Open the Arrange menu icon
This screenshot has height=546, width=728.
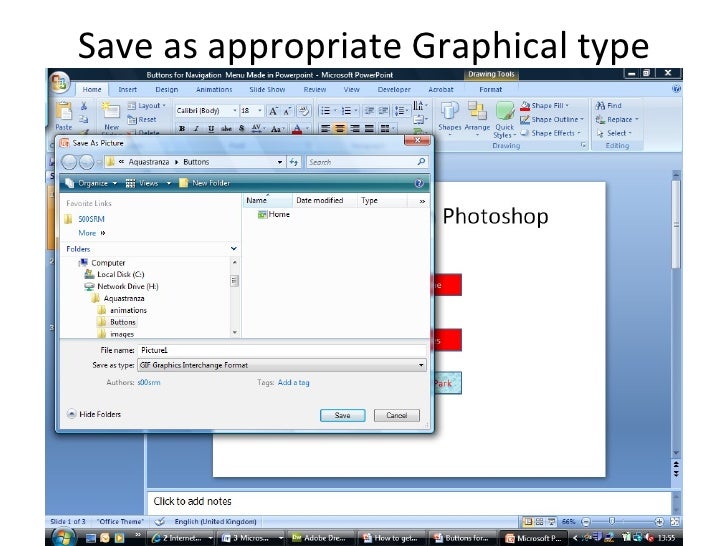477,117
